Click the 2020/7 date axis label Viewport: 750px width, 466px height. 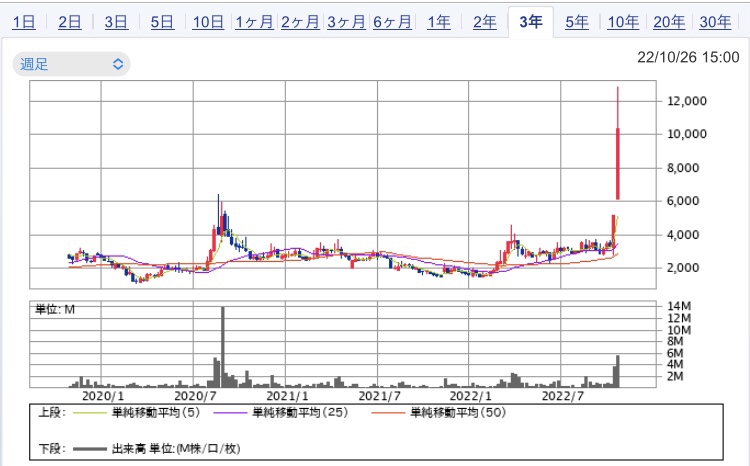coord(195,396)
